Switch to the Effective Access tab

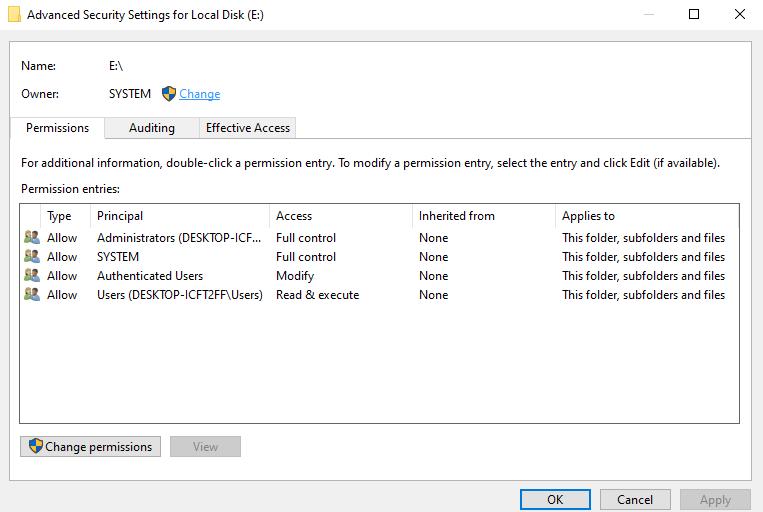point(247,128)
